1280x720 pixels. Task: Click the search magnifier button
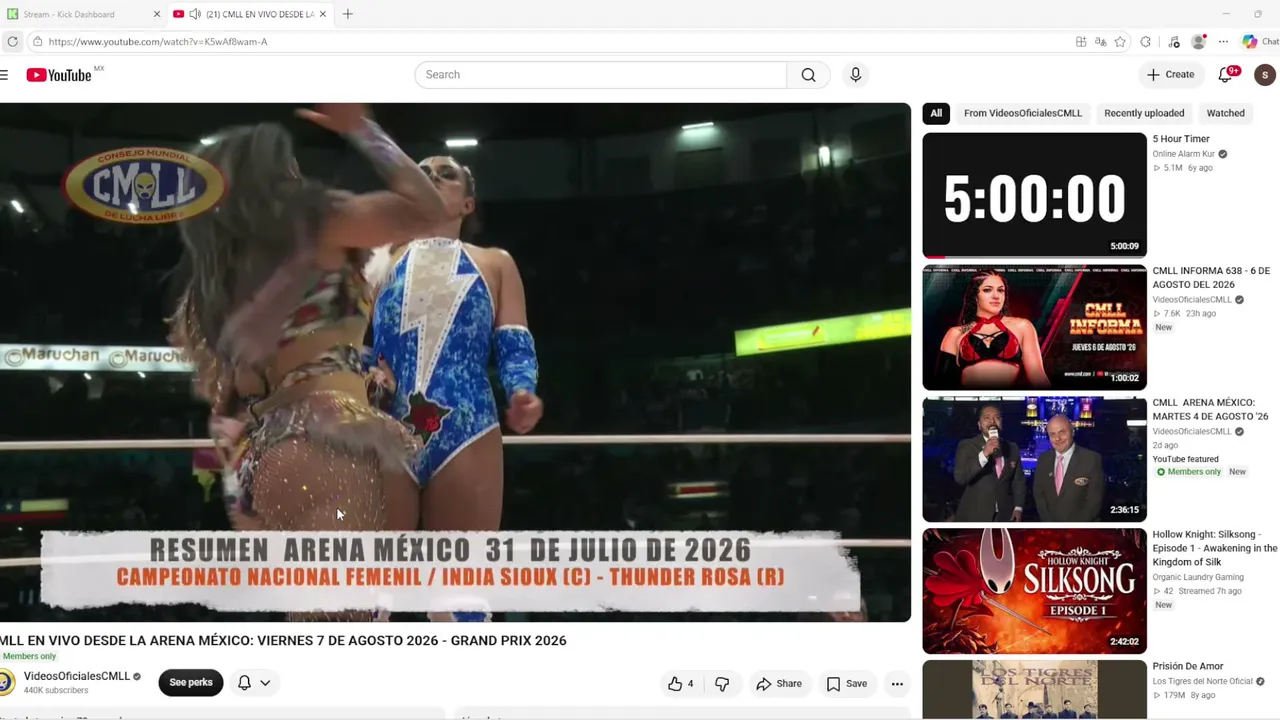pos(808,75)
